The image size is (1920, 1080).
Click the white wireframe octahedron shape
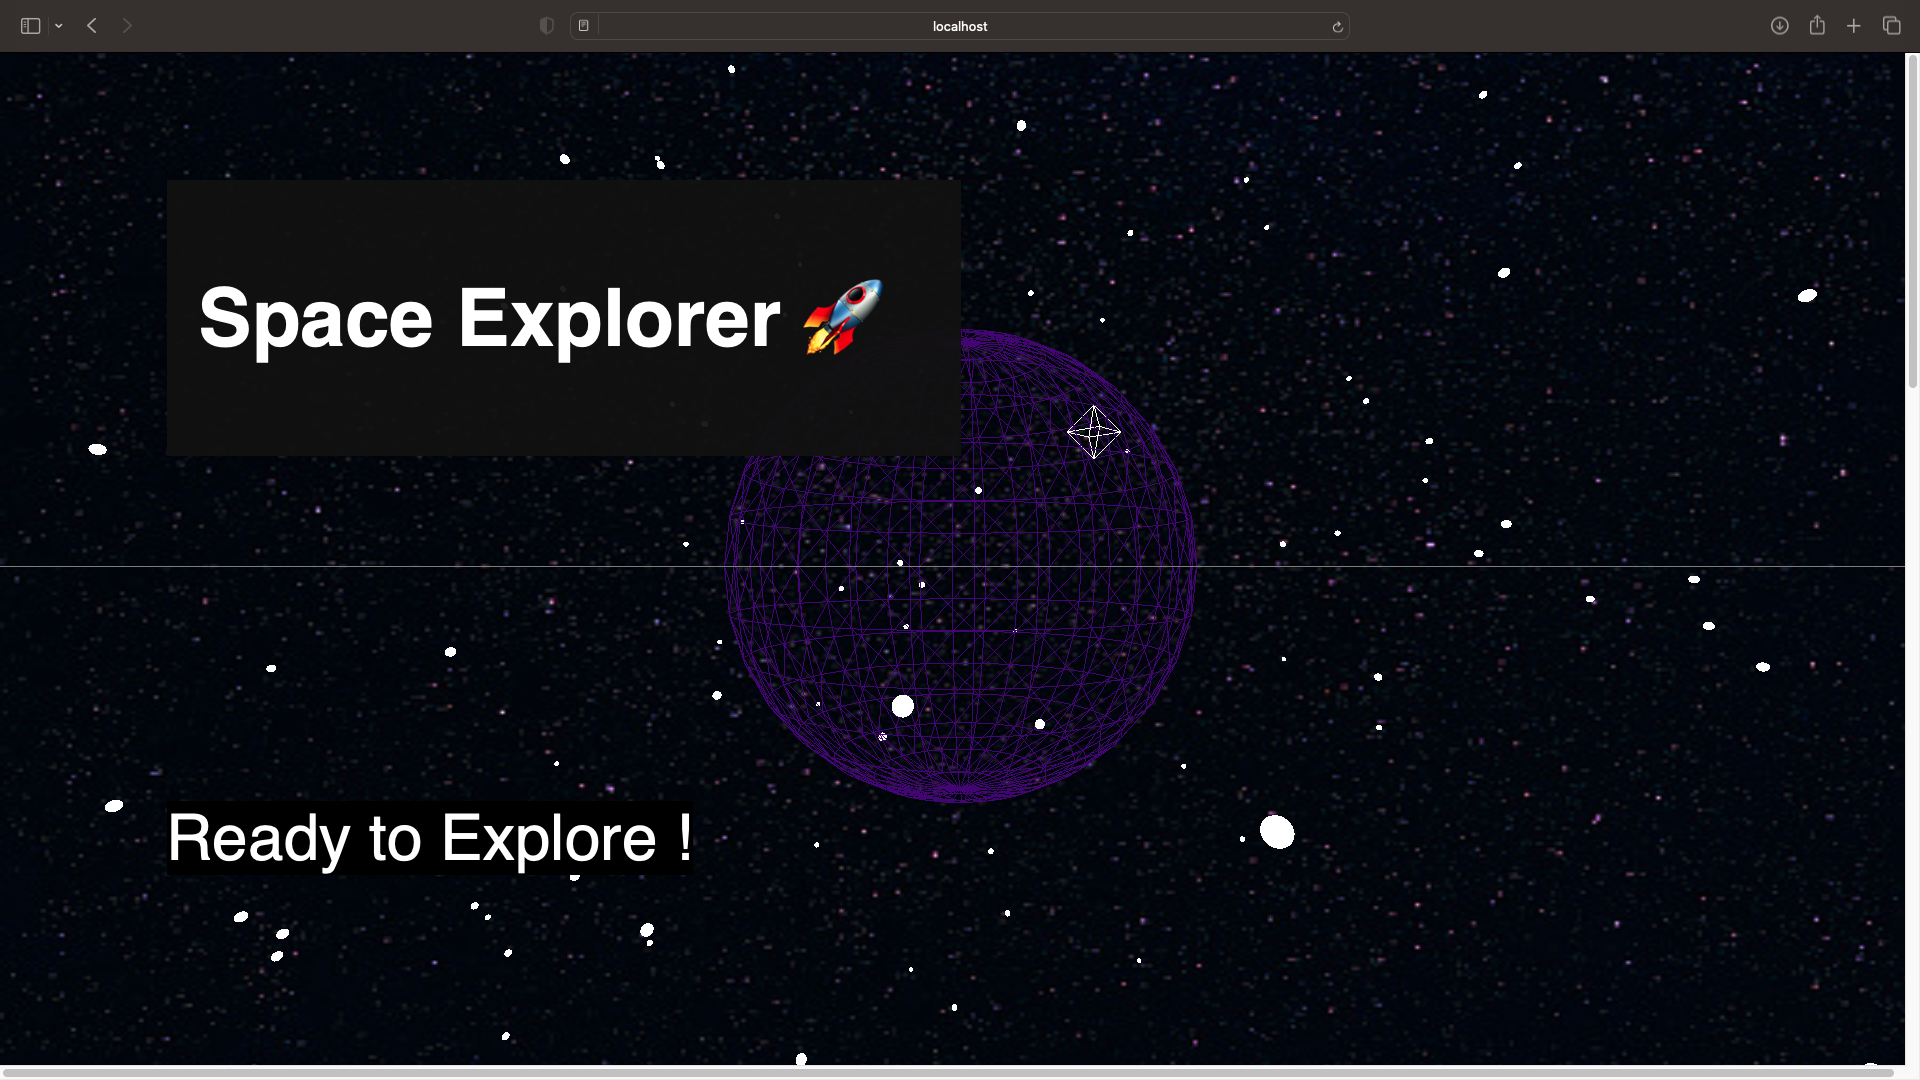(x=1094, y=432)
